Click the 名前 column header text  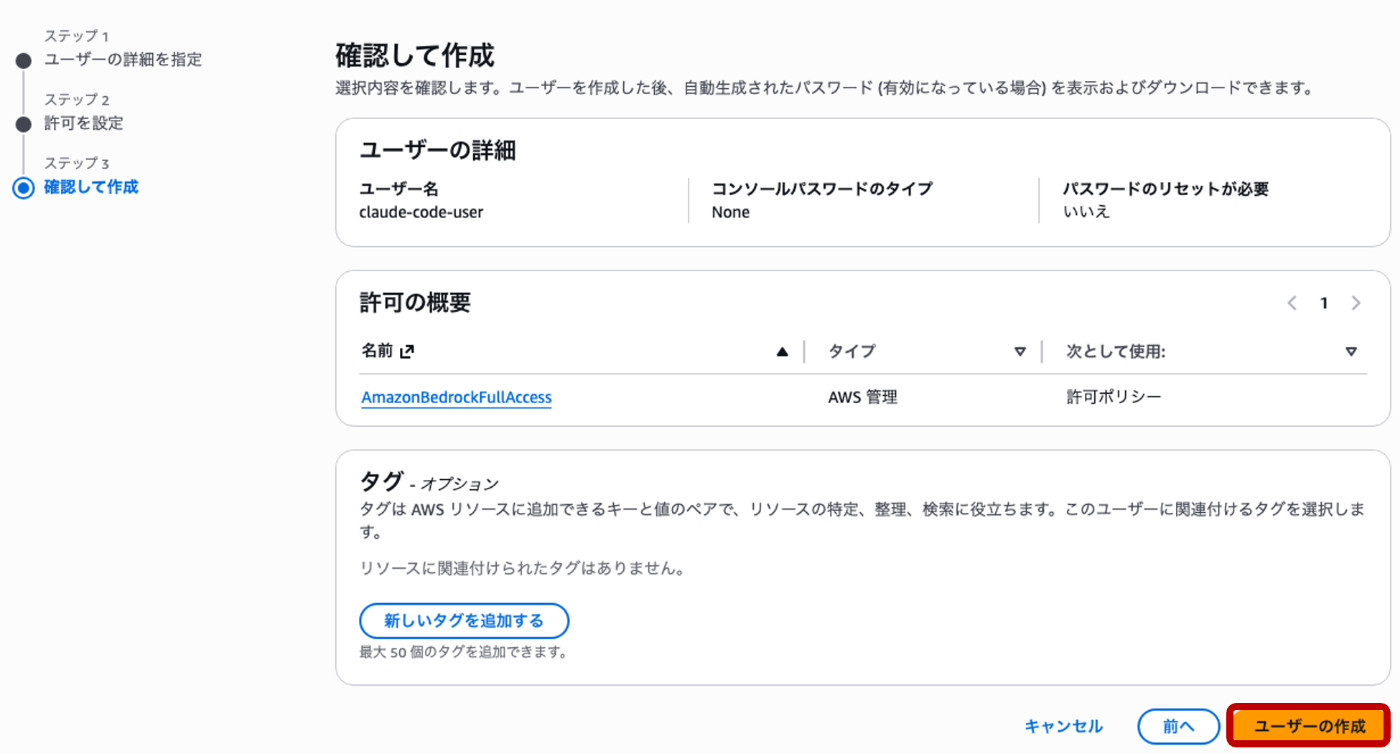click(377, 352)
